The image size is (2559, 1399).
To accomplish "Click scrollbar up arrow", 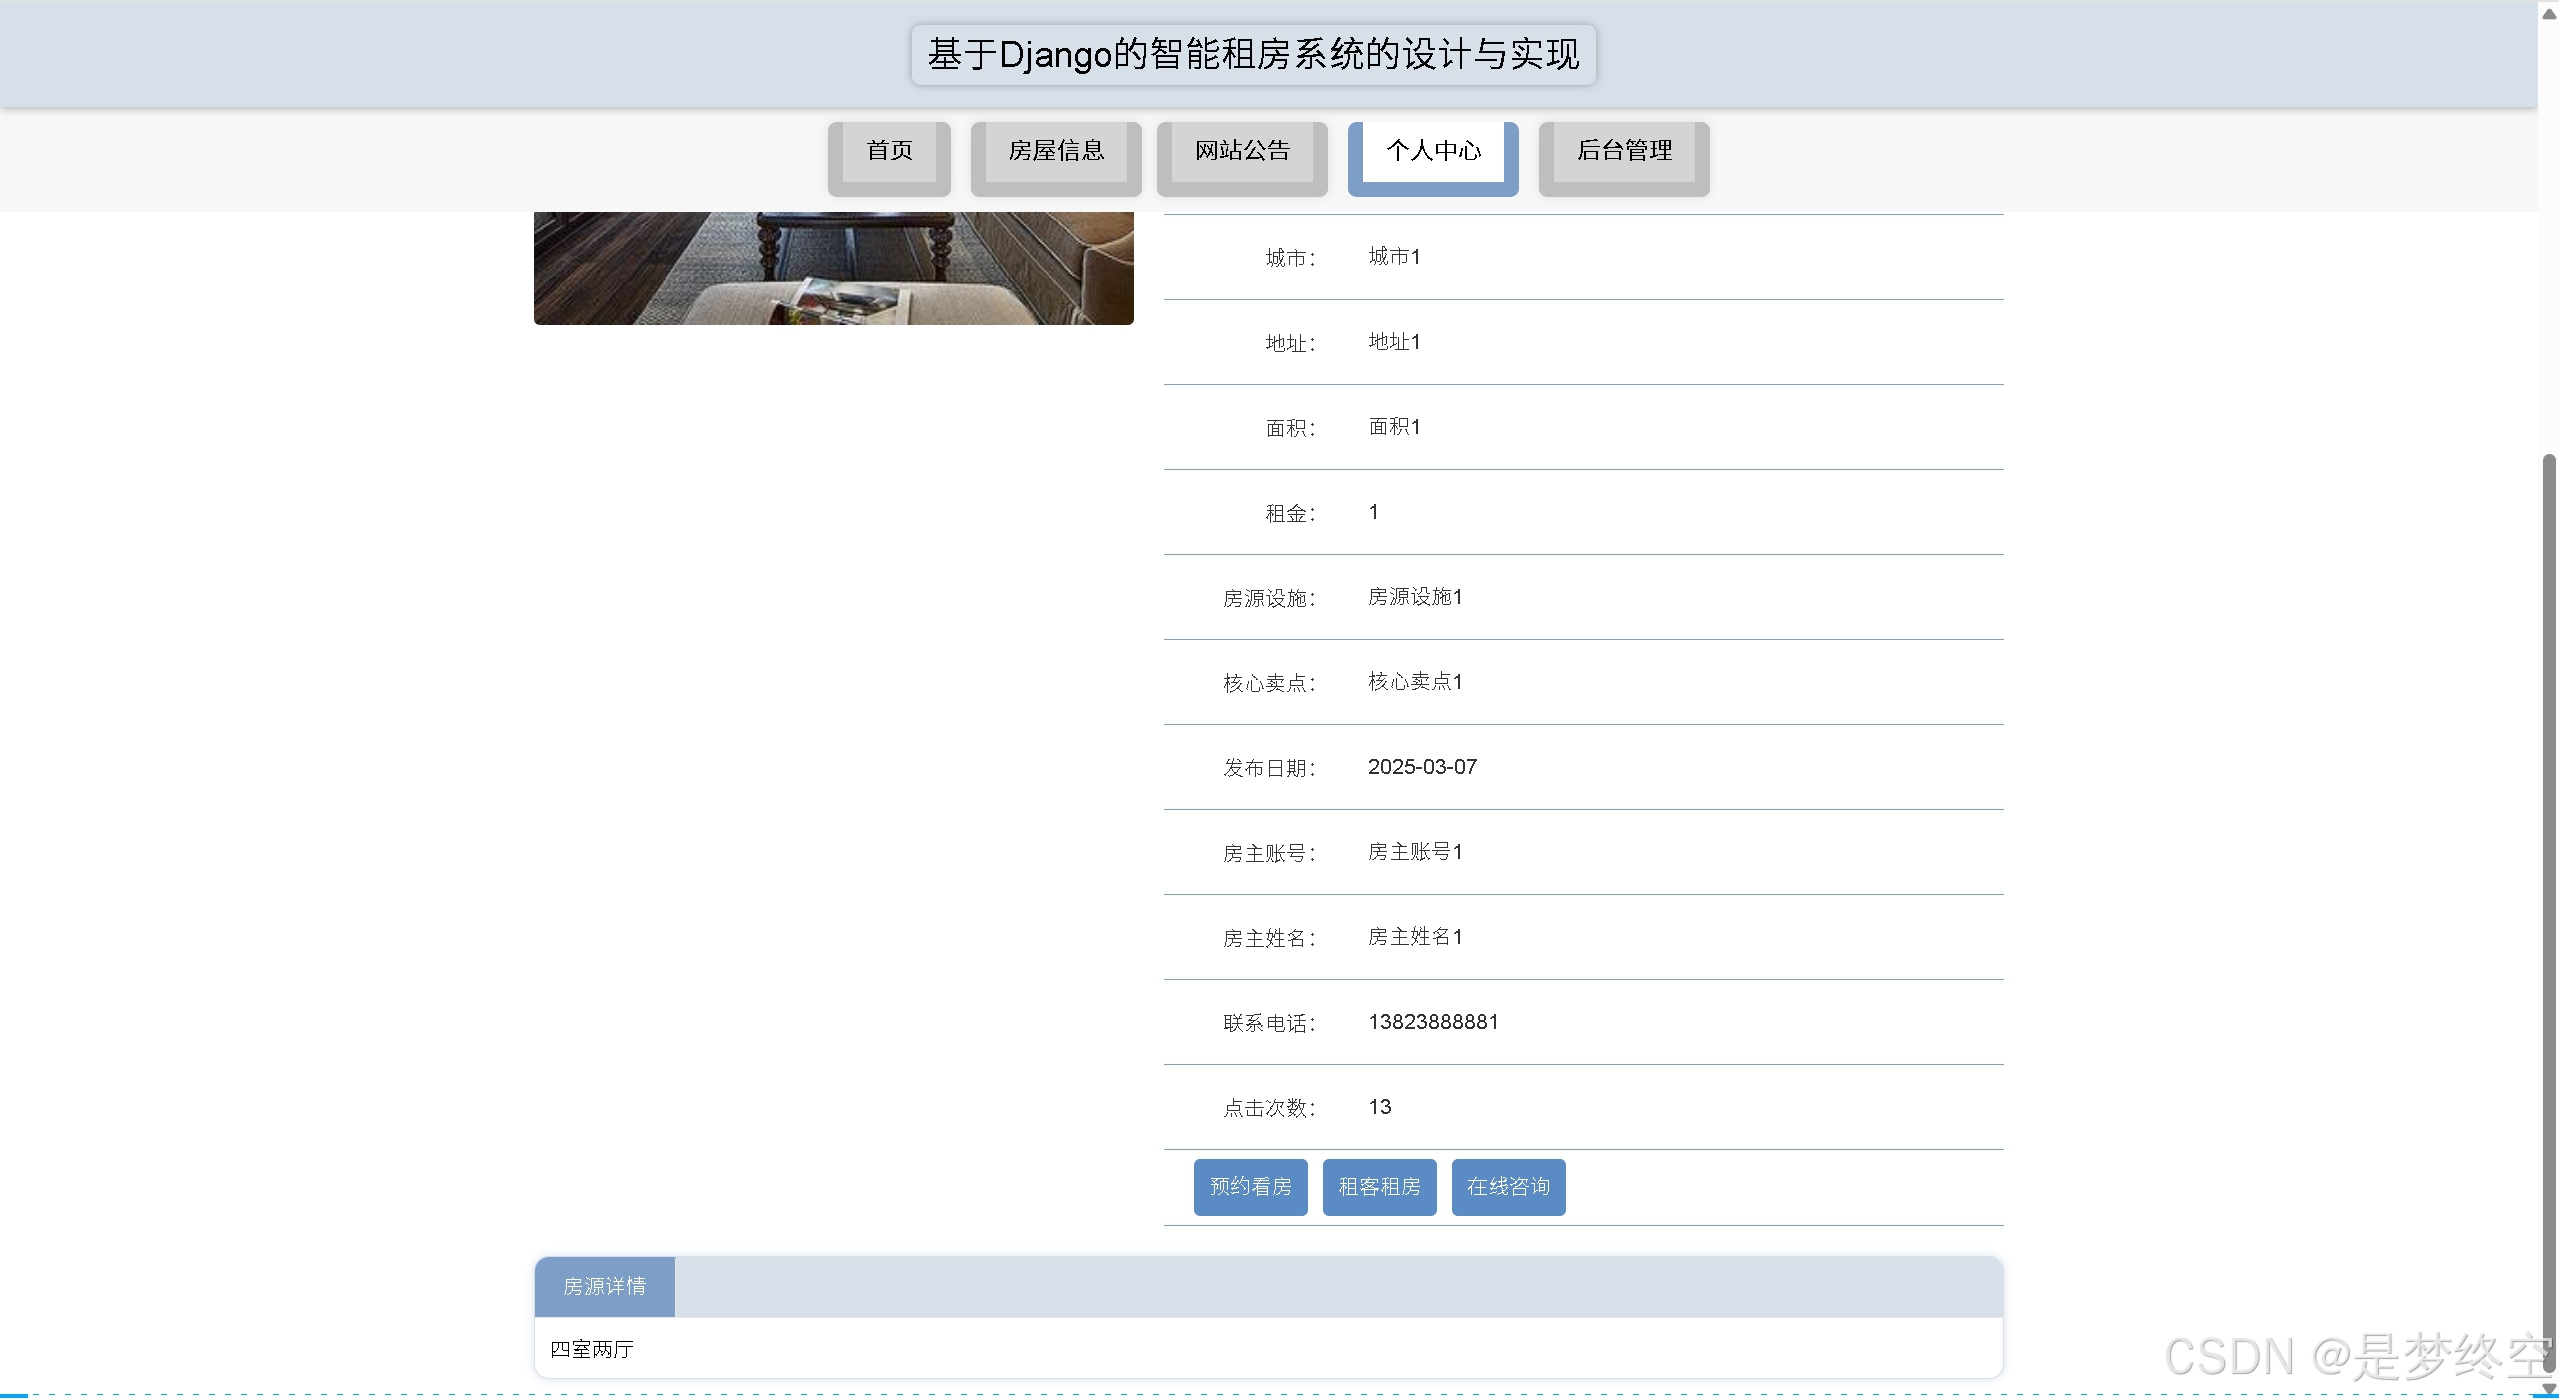I will (x=2549, y=13).
